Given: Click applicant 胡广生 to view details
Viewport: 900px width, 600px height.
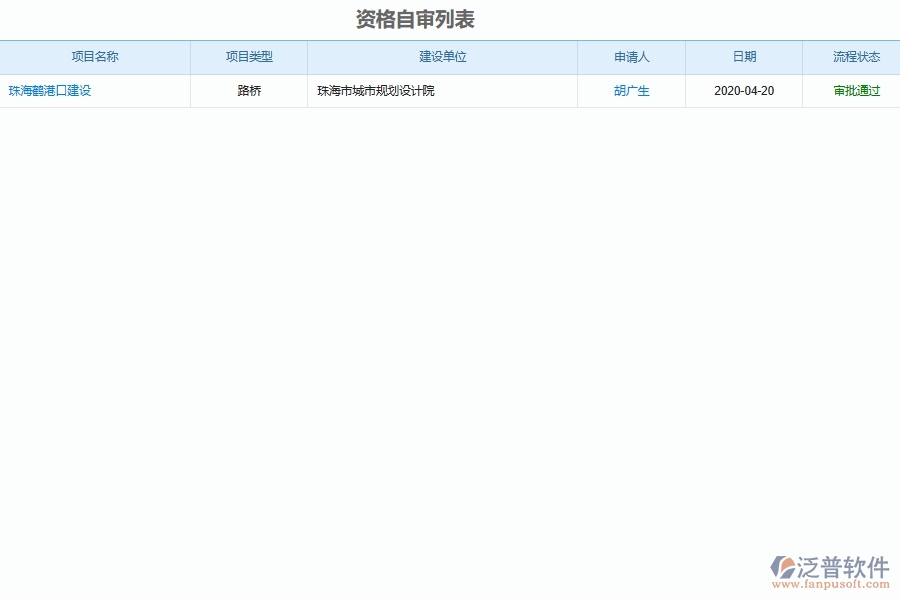Looking at the screenshot, I should coord(631,90).
